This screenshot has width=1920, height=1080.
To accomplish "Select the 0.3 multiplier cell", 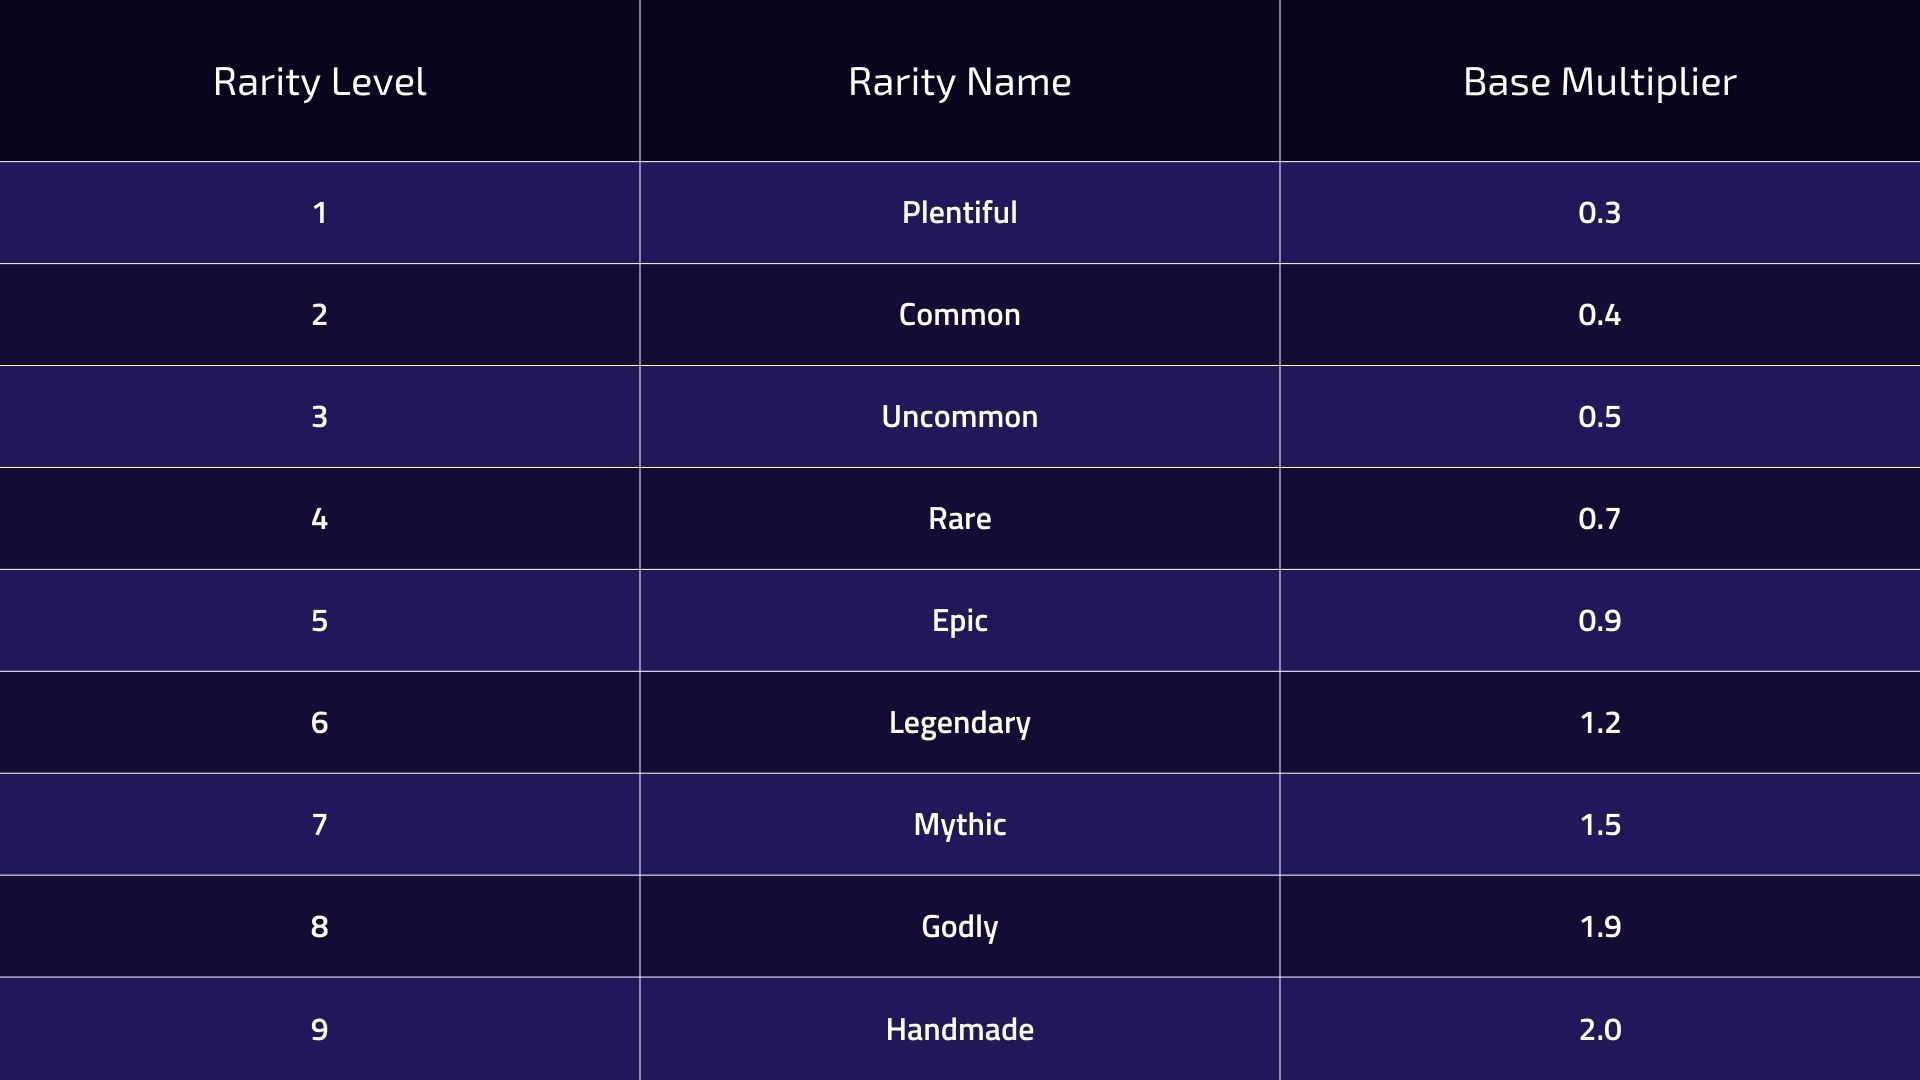I will 1599,212.
